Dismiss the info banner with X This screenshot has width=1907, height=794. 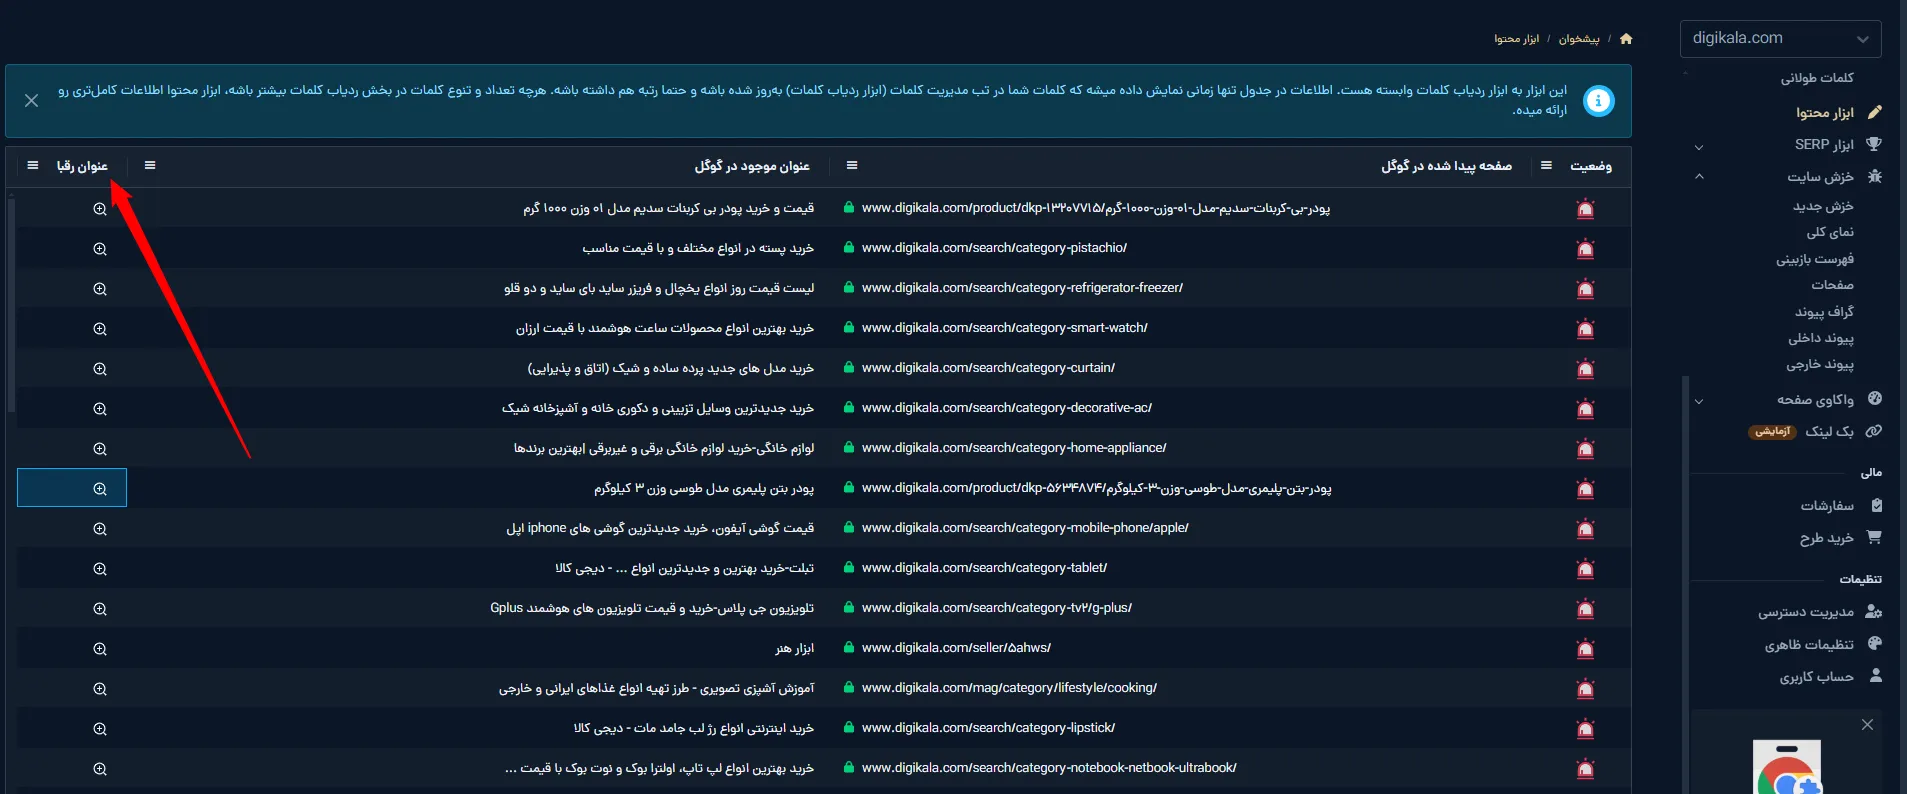32,101
